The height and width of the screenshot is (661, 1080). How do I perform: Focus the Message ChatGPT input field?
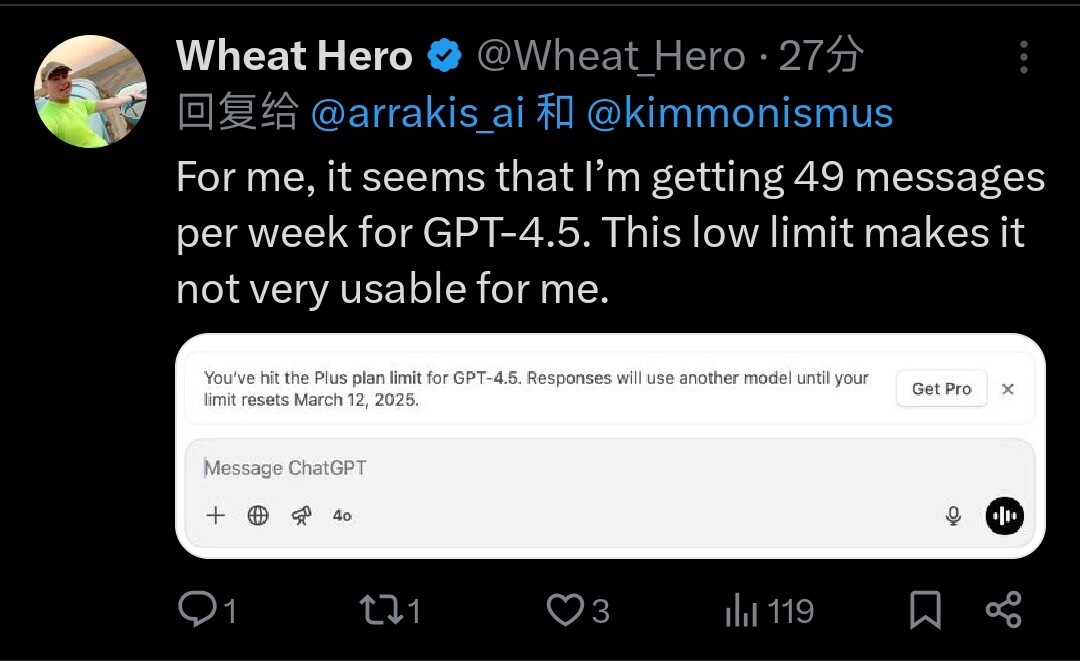[x=610, y=468]
